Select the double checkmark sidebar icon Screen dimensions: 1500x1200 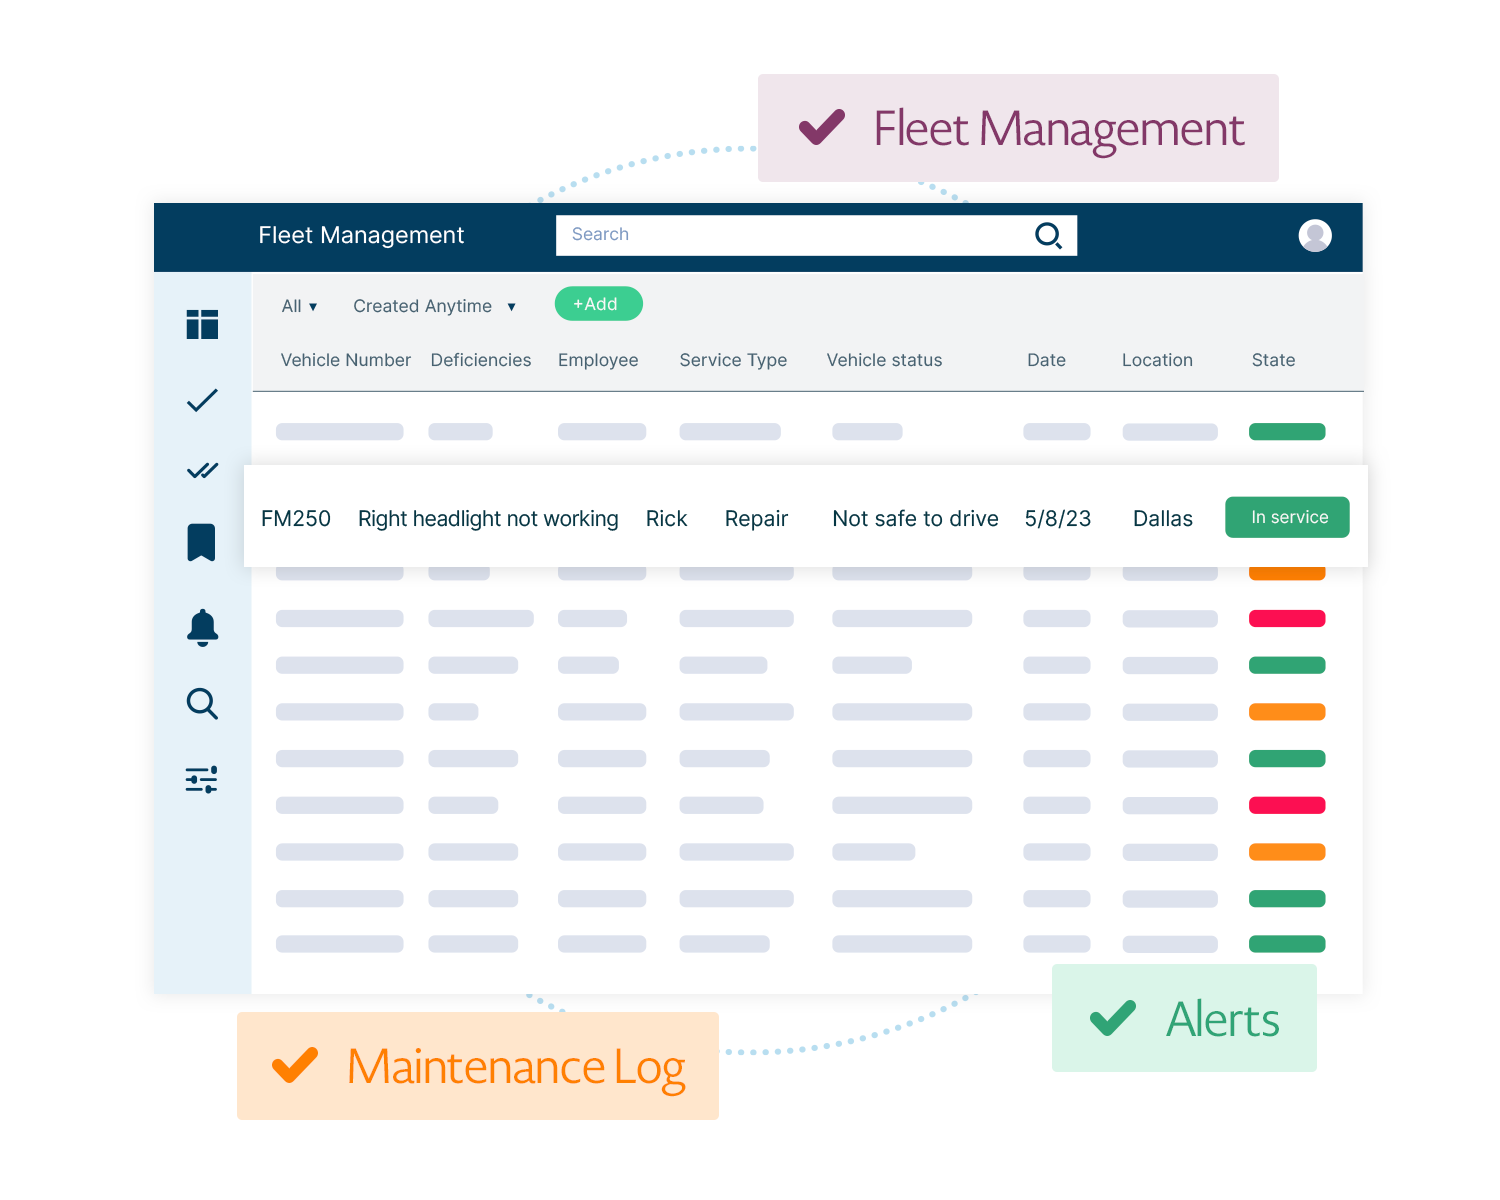[x=202, y=470]
